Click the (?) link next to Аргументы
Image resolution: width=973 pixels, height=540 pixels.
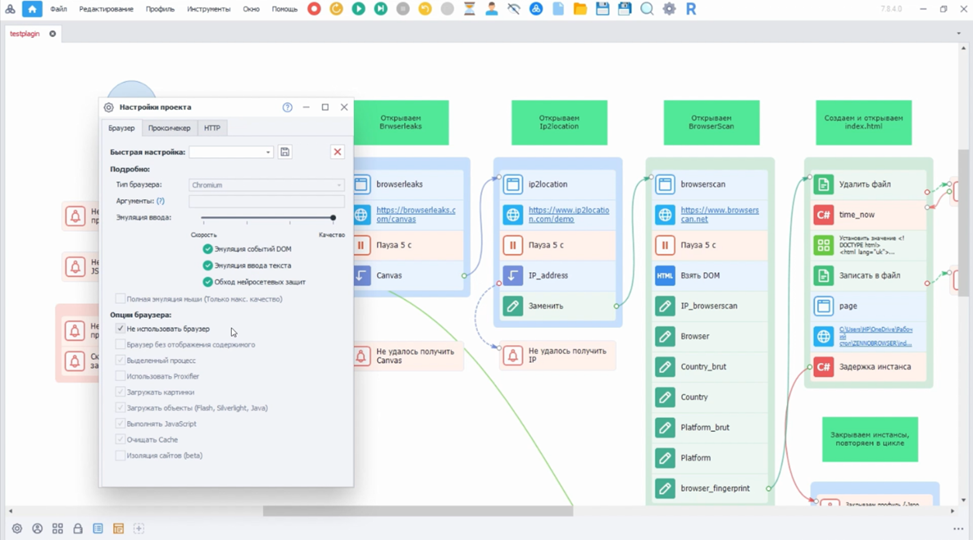click(161, 201)
